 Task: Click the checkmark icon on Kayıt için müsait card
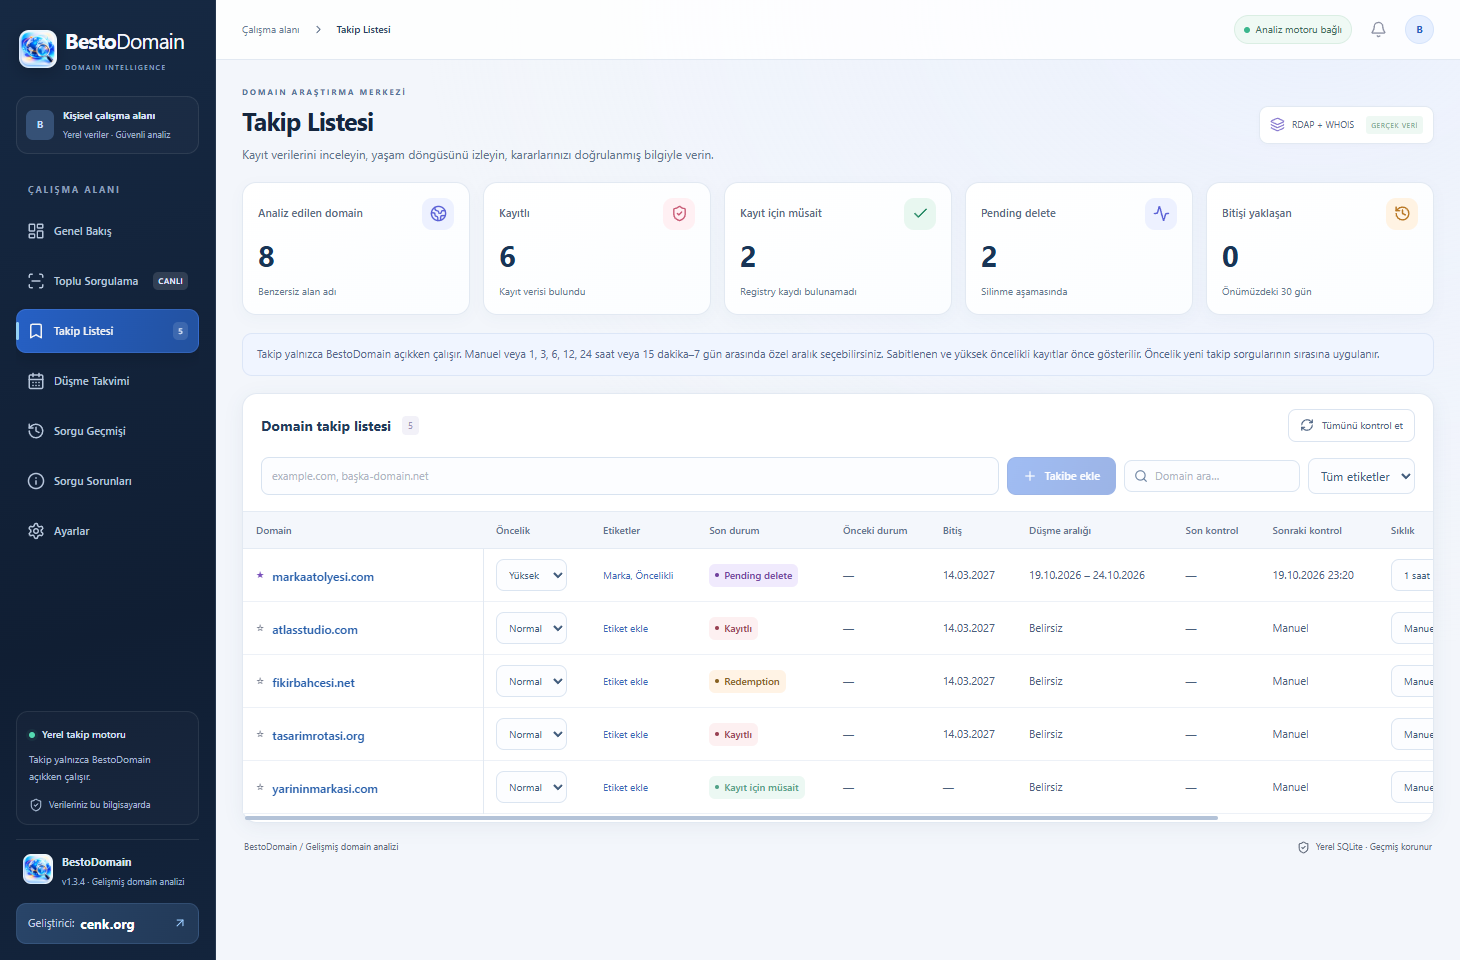pyautogui.click(x=920, y=213)
